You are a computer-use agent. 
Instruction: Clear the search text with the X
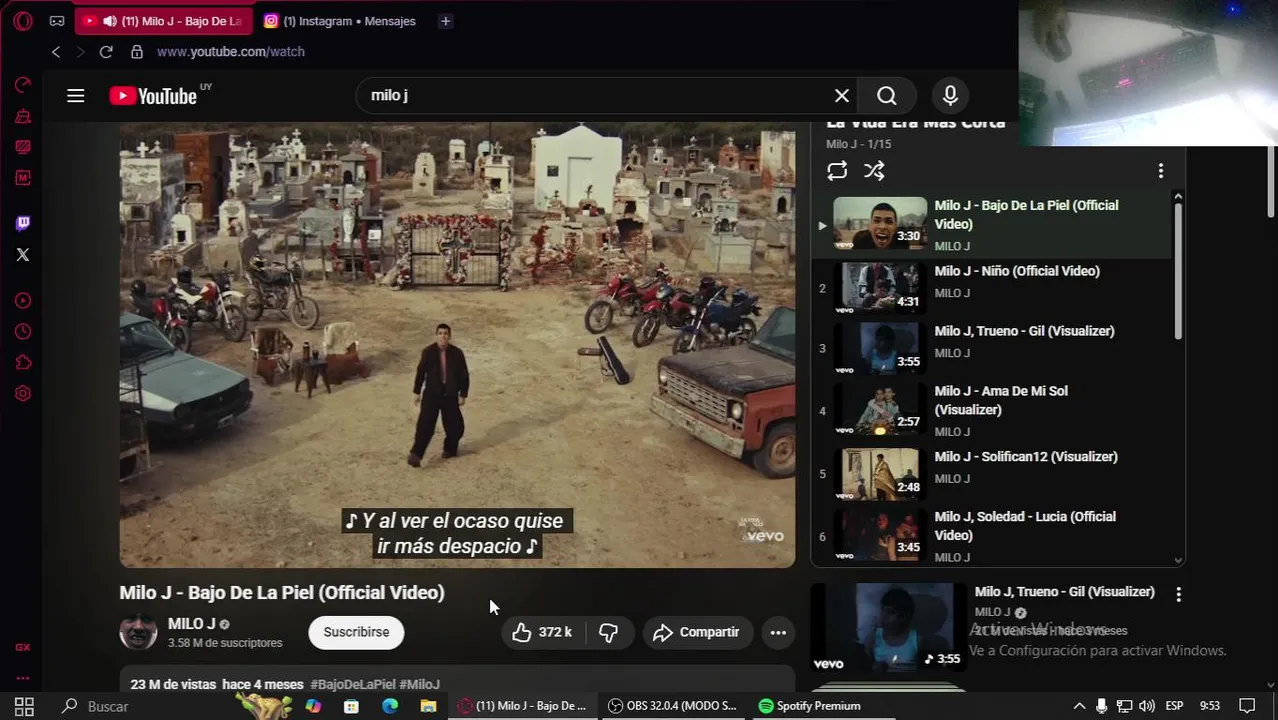click(x=842, y=96)
